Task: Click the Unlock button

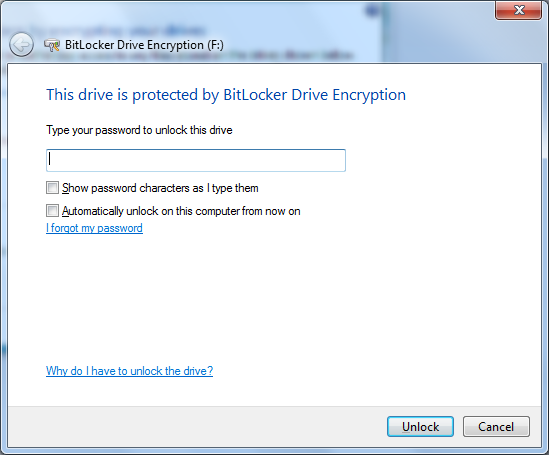Action: pyautogui.click(x=420, y=427)
